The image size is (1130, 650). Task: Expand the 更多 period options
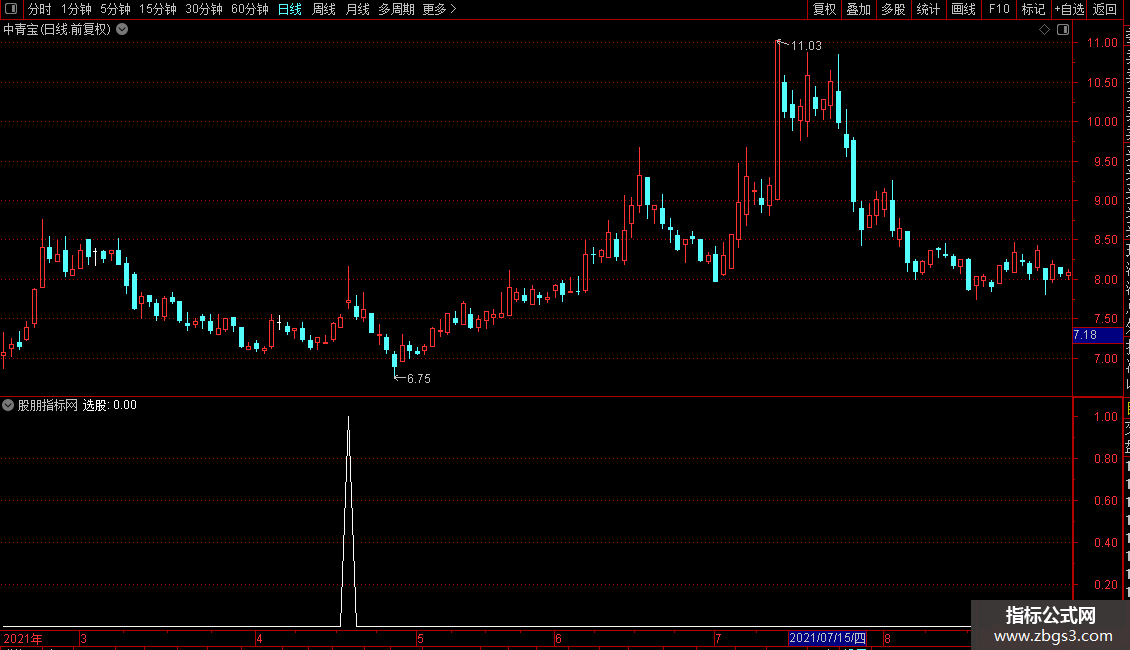tap(439, 9)
